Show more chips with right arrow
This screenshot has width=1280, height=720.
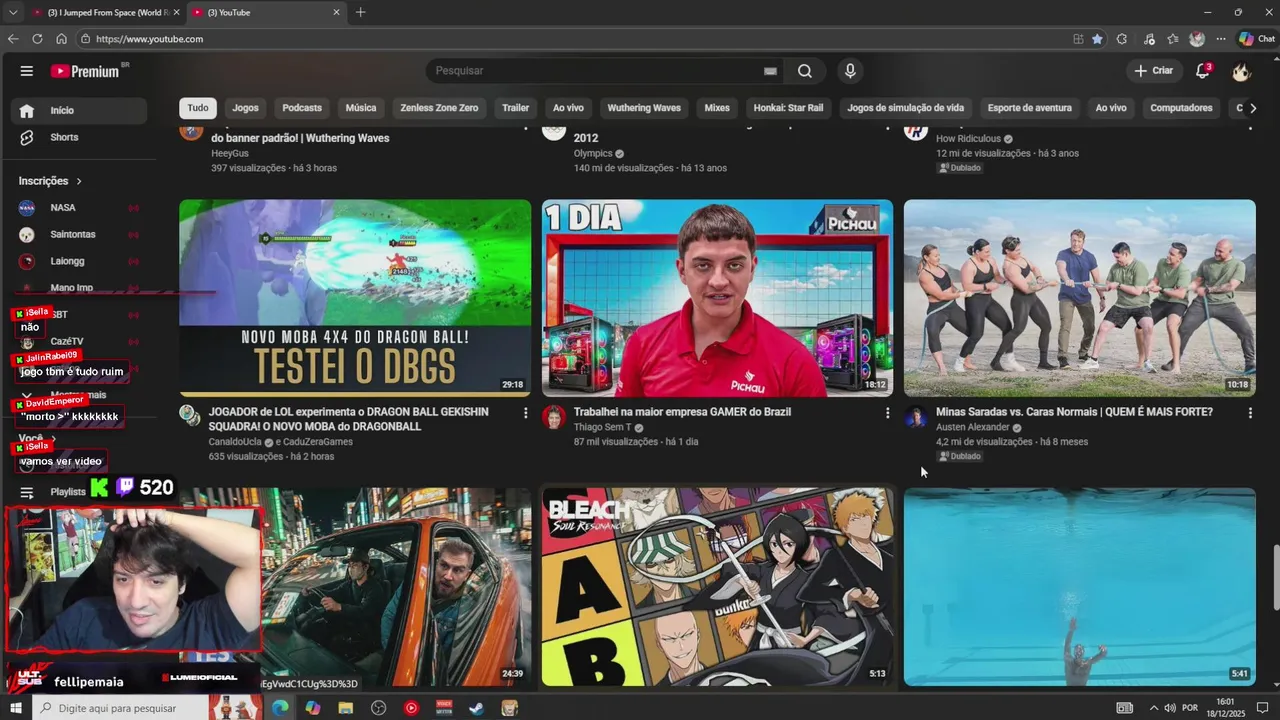[x=1253, y=108]
